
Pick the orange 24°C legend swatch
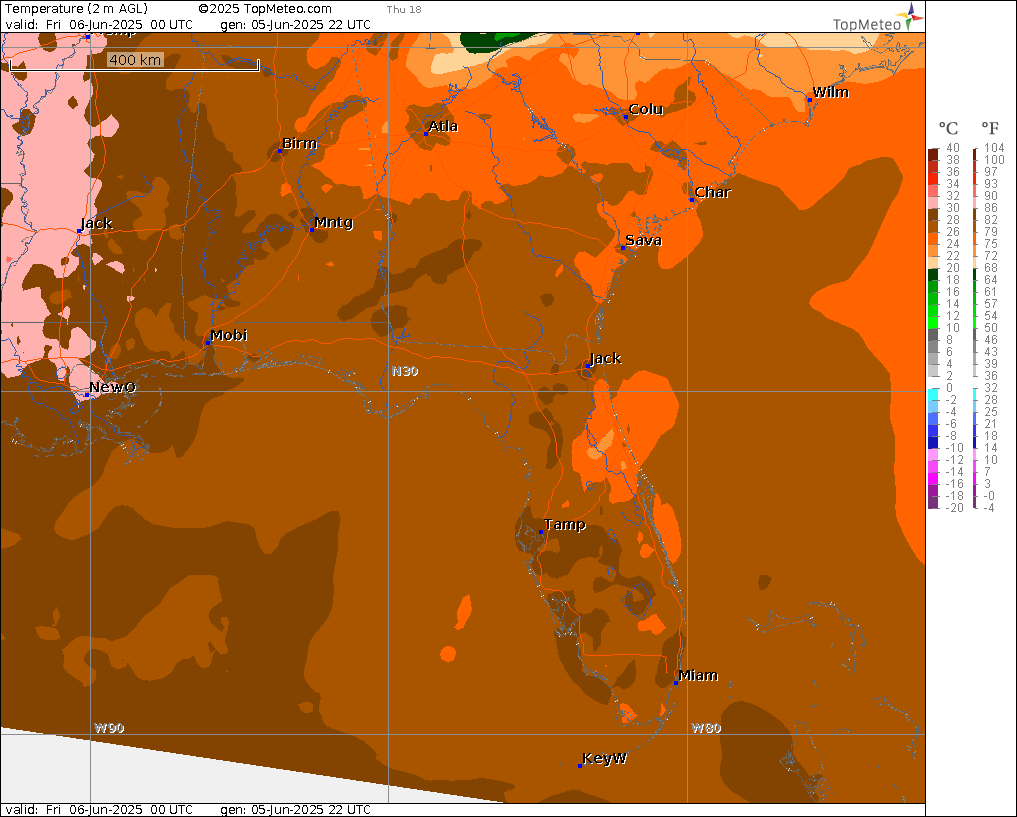pyautogui.click(x=933, y=239)
